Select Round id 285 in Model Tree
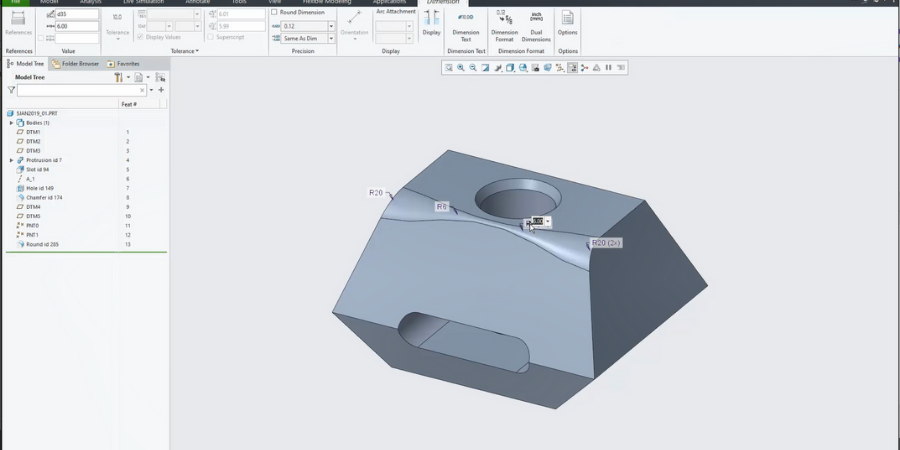900x450 pixels. pos(42,244)
